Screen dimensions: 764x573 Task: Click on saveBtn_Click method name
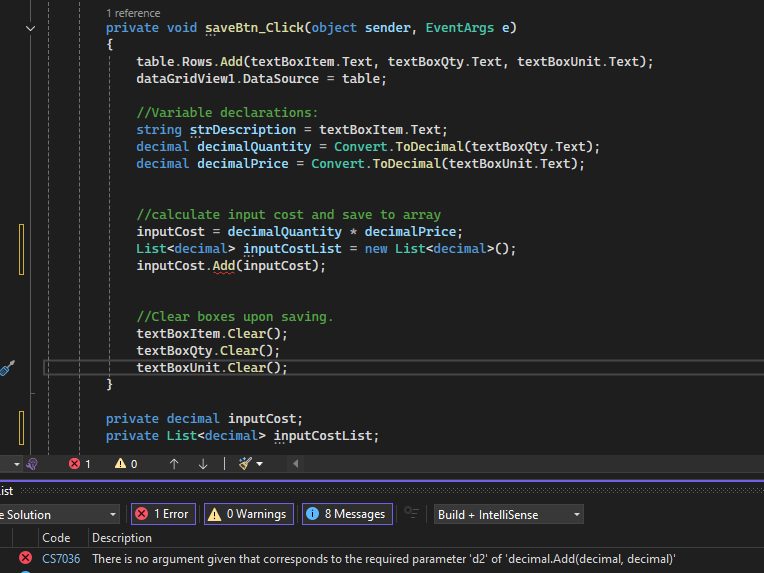click(x=254, y=28)
